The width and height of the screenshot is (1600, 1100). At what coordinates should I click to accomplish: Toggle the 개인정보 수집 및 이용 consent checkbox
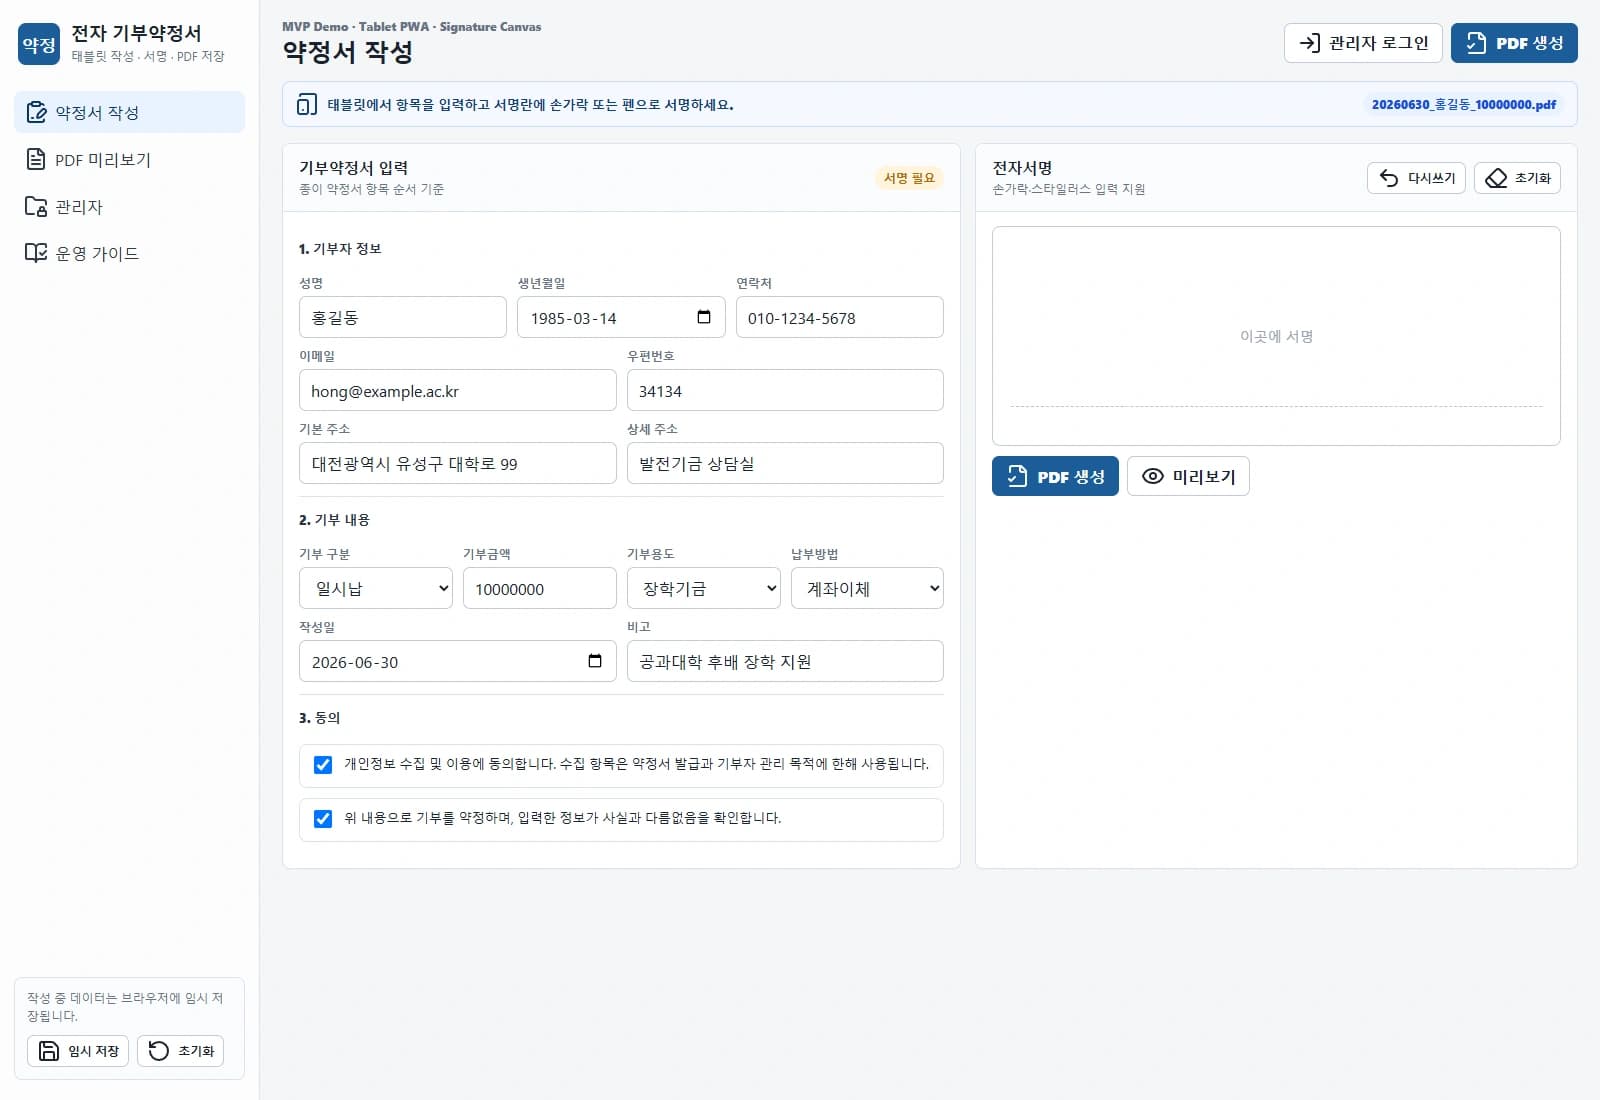(323, 765)
